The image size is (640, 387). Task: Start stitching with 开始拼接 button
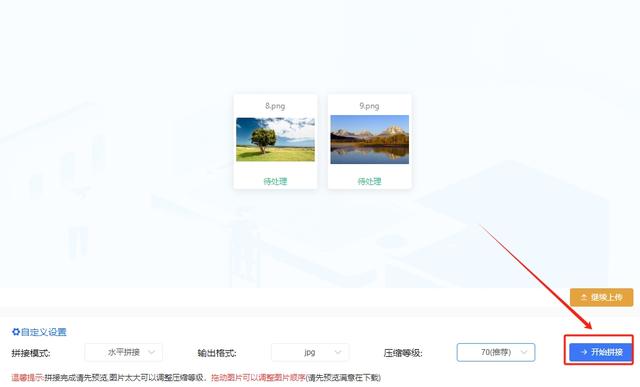[601, 352]
